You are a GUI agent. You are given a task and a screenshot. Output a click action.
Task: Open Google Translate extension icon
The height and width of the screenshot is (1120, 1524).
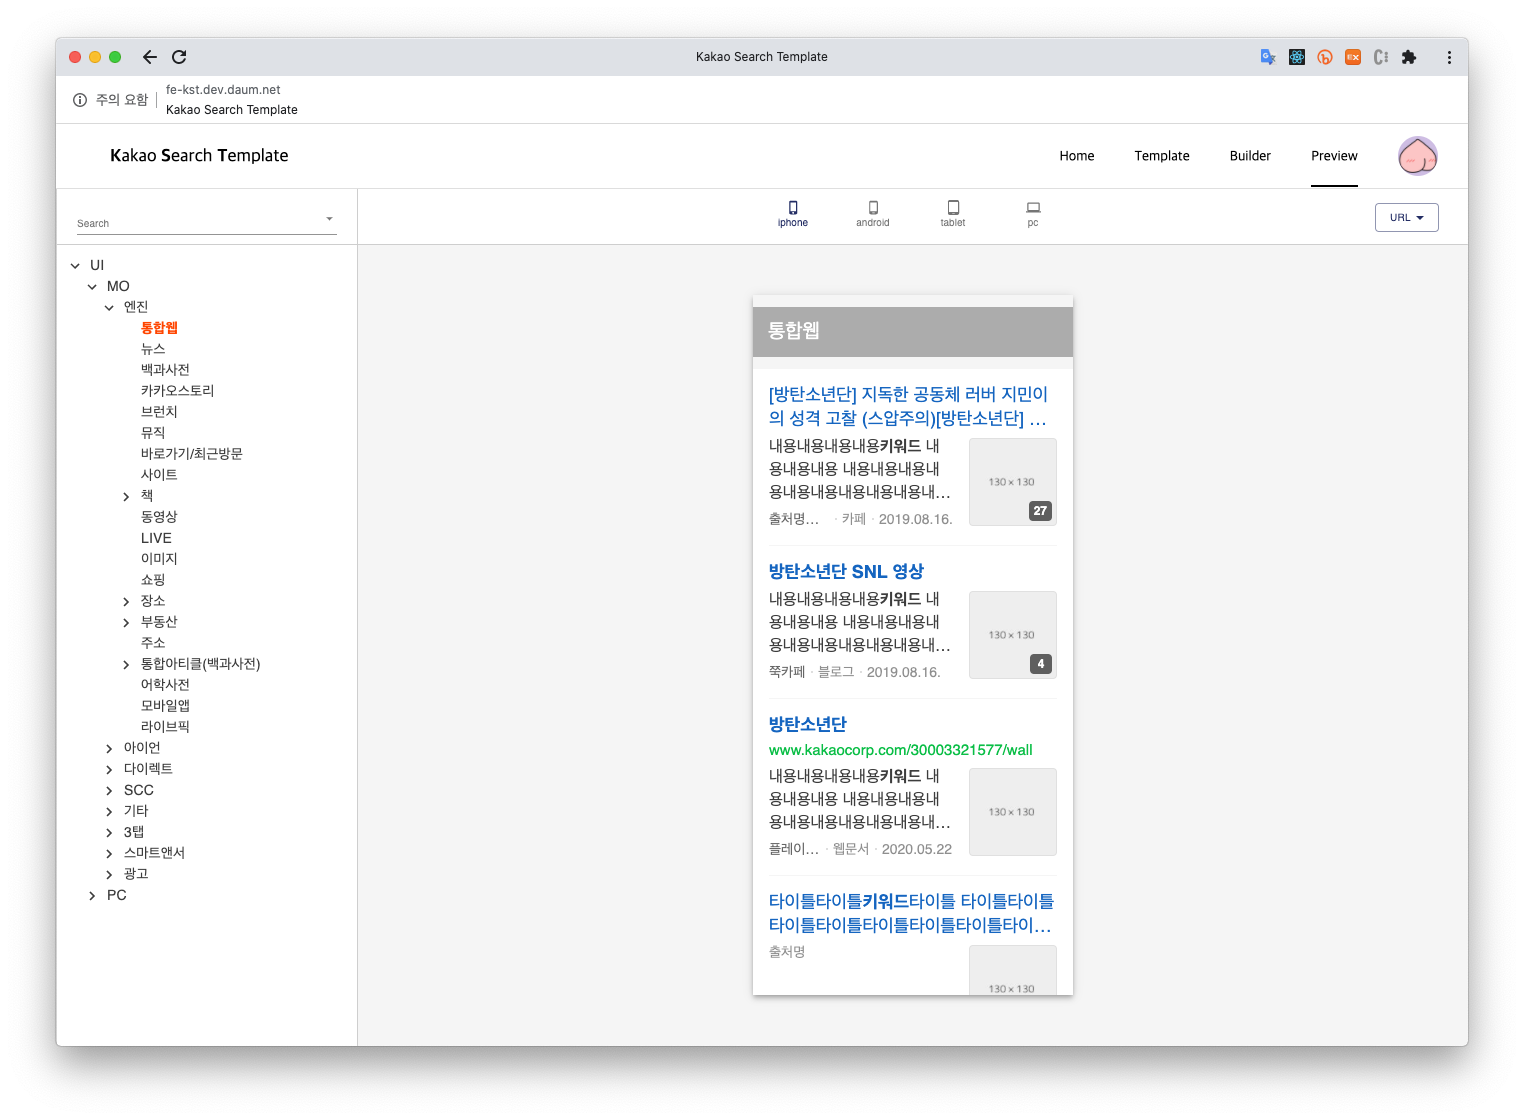click(1268, 57)
